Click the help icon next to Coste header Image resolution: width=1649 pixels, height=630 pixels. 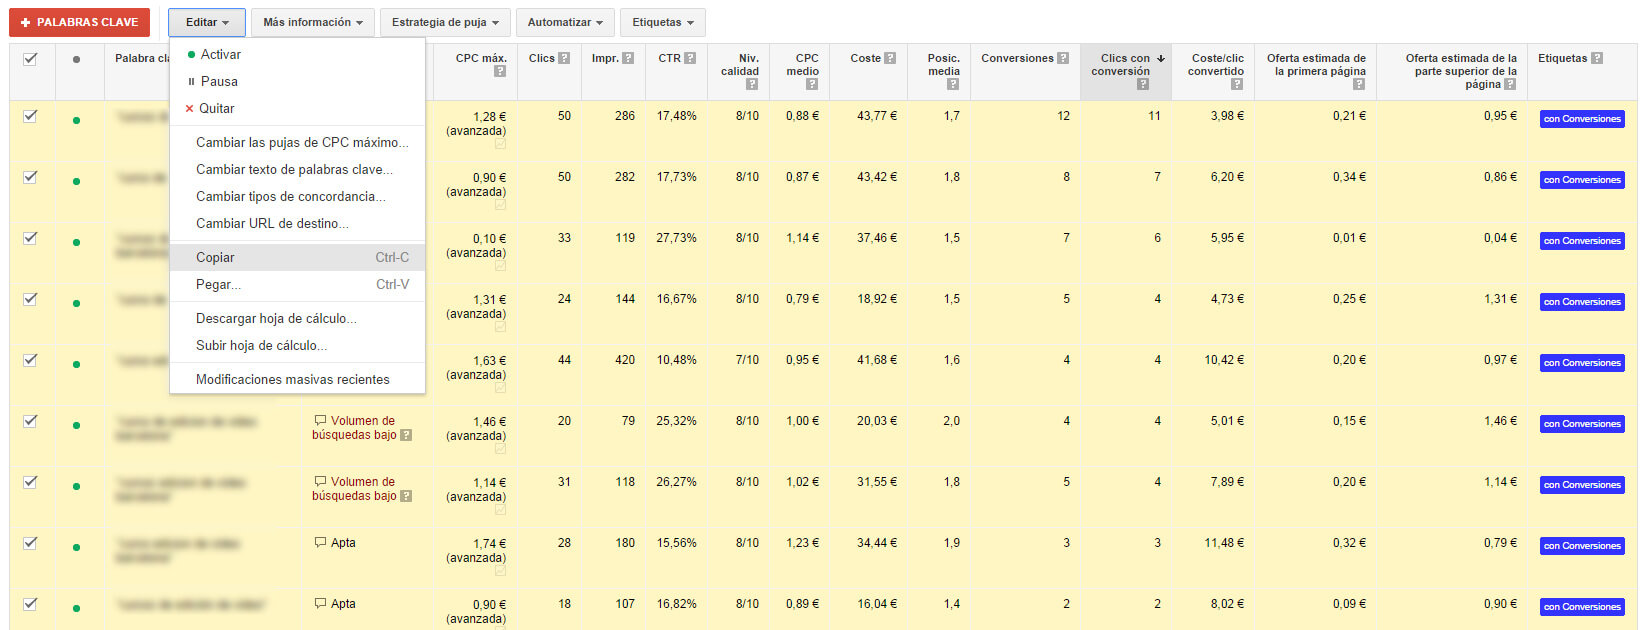[890, 58]
